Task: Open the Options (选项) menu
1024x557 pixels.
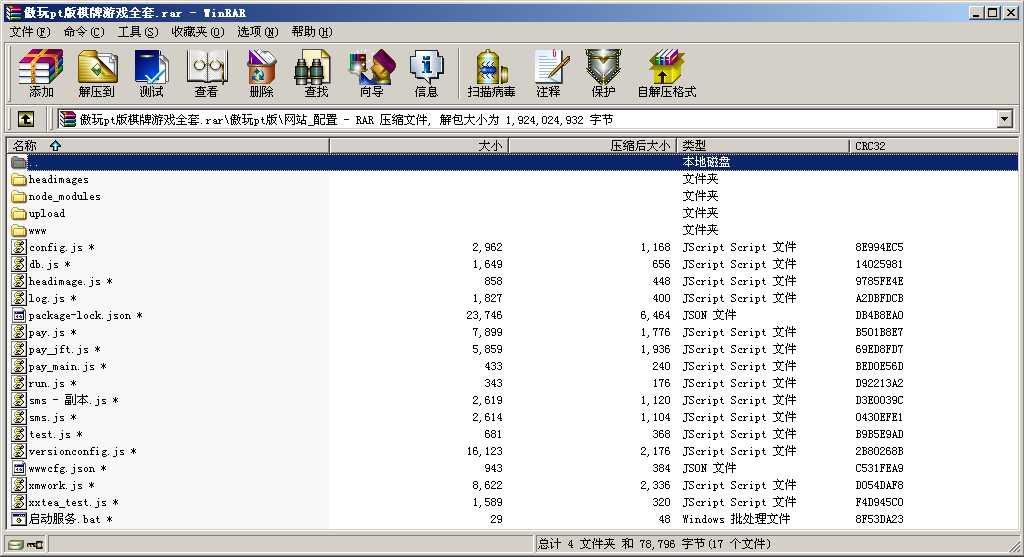Action: 258,31
